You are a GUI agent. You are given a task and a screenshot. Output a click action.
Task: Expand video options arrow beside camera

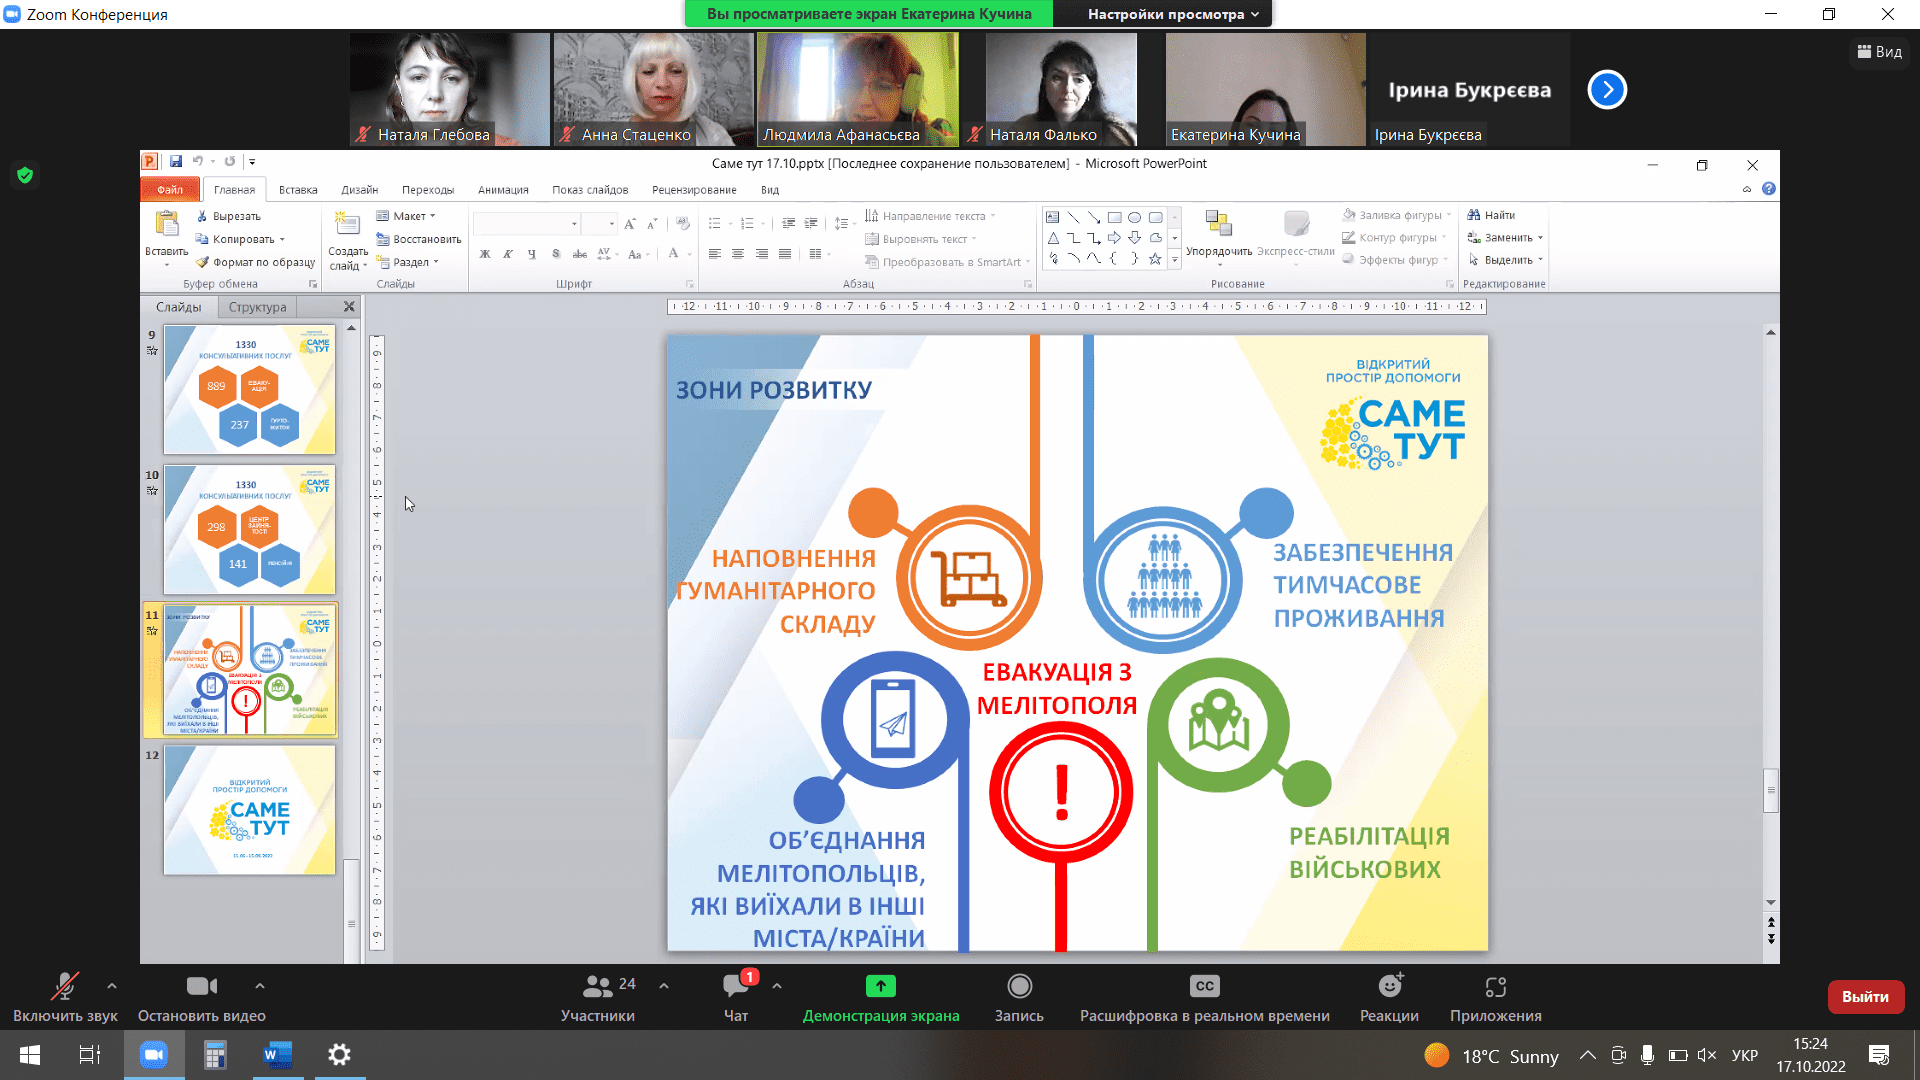[260, 986]
